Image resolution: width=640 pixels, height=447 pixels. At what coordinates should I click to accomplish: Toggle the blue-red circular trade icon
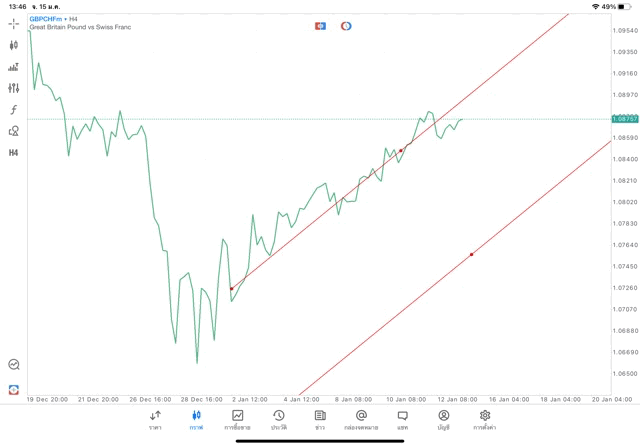tap(346, 26)
